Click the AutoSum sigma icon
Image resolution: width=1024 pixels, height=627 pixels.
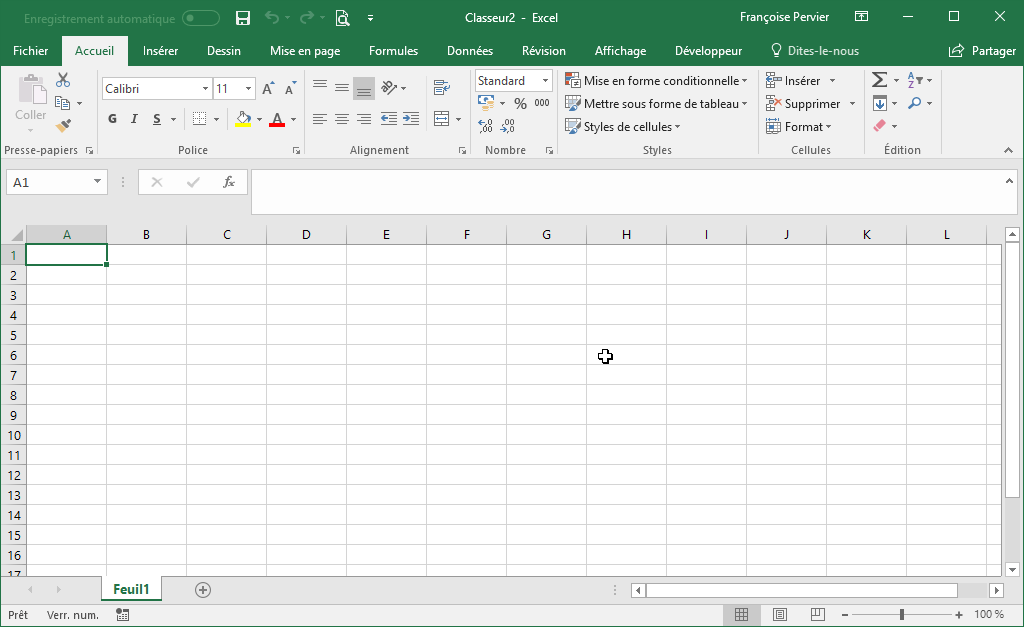tap(879, 80)
